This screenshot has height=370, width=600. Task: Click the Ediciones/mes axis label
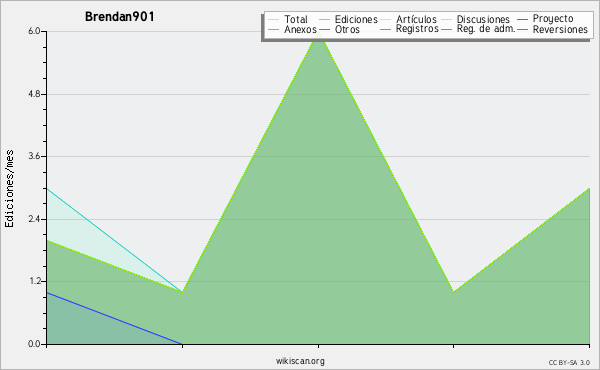click(x=9, y=189)
